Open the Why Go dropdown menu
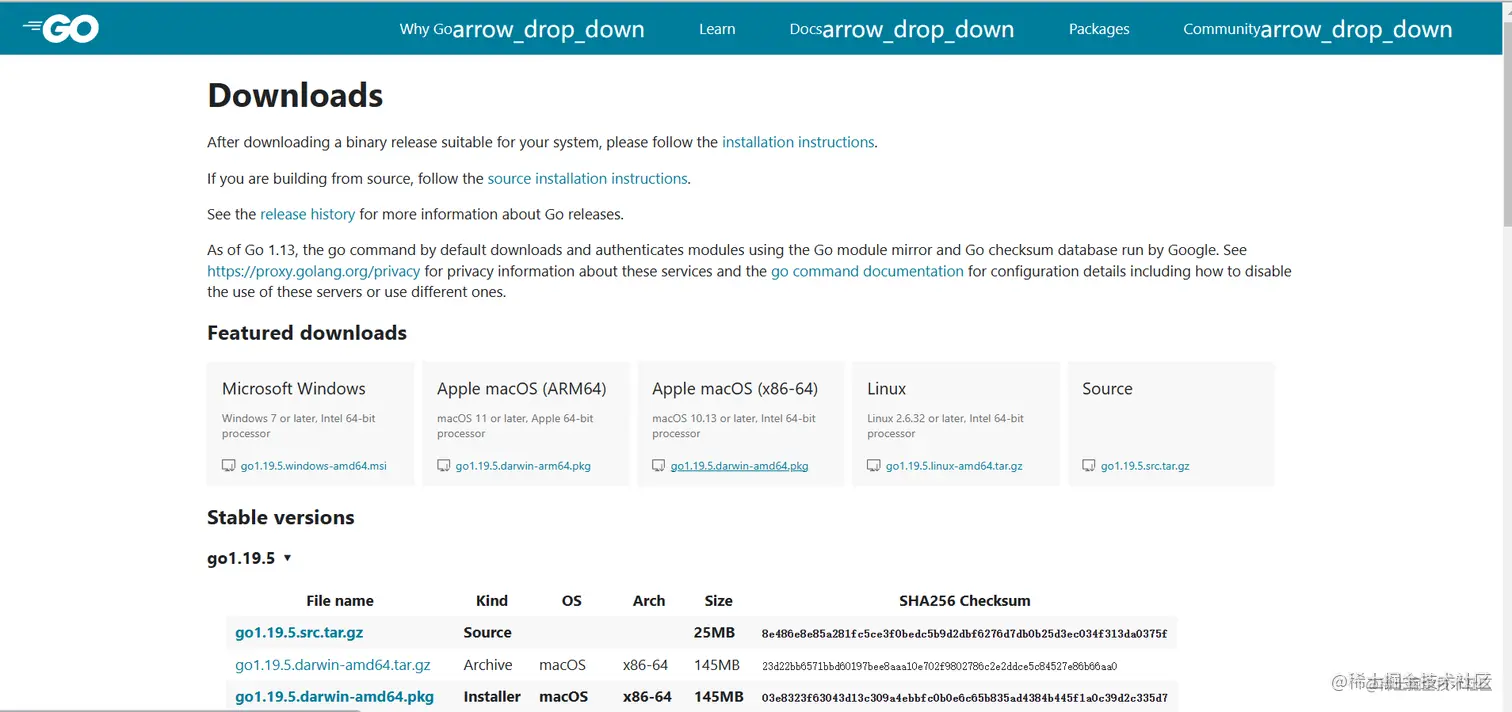 pyautogui.click(x=522, y=29)
